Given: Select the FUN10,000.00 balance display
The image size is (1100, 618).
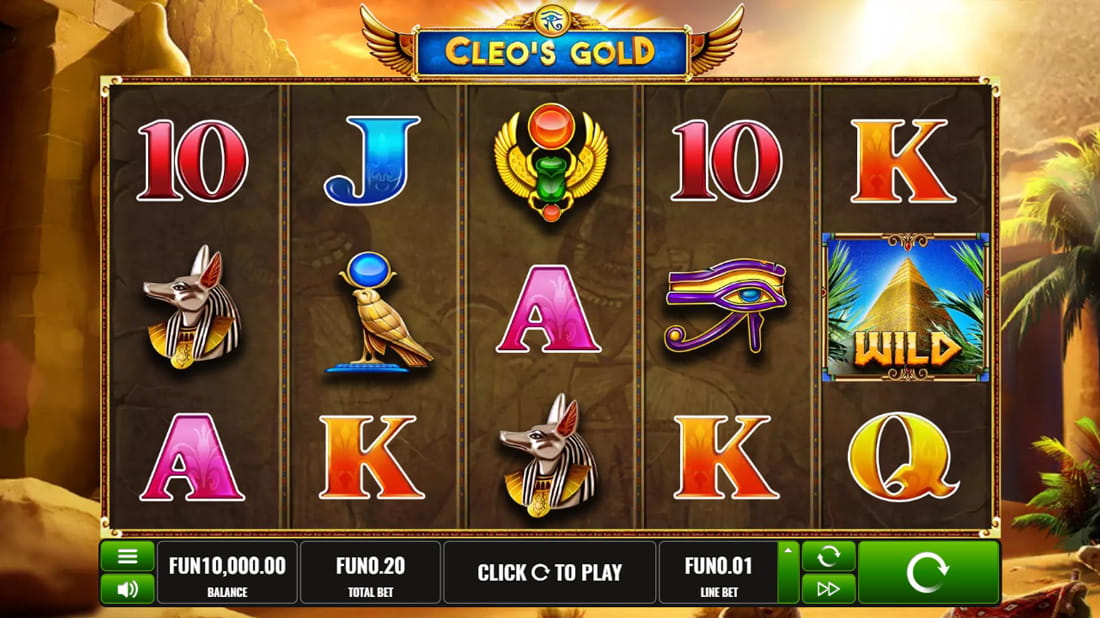Looking at the screenshot, I should click(227, 572).
